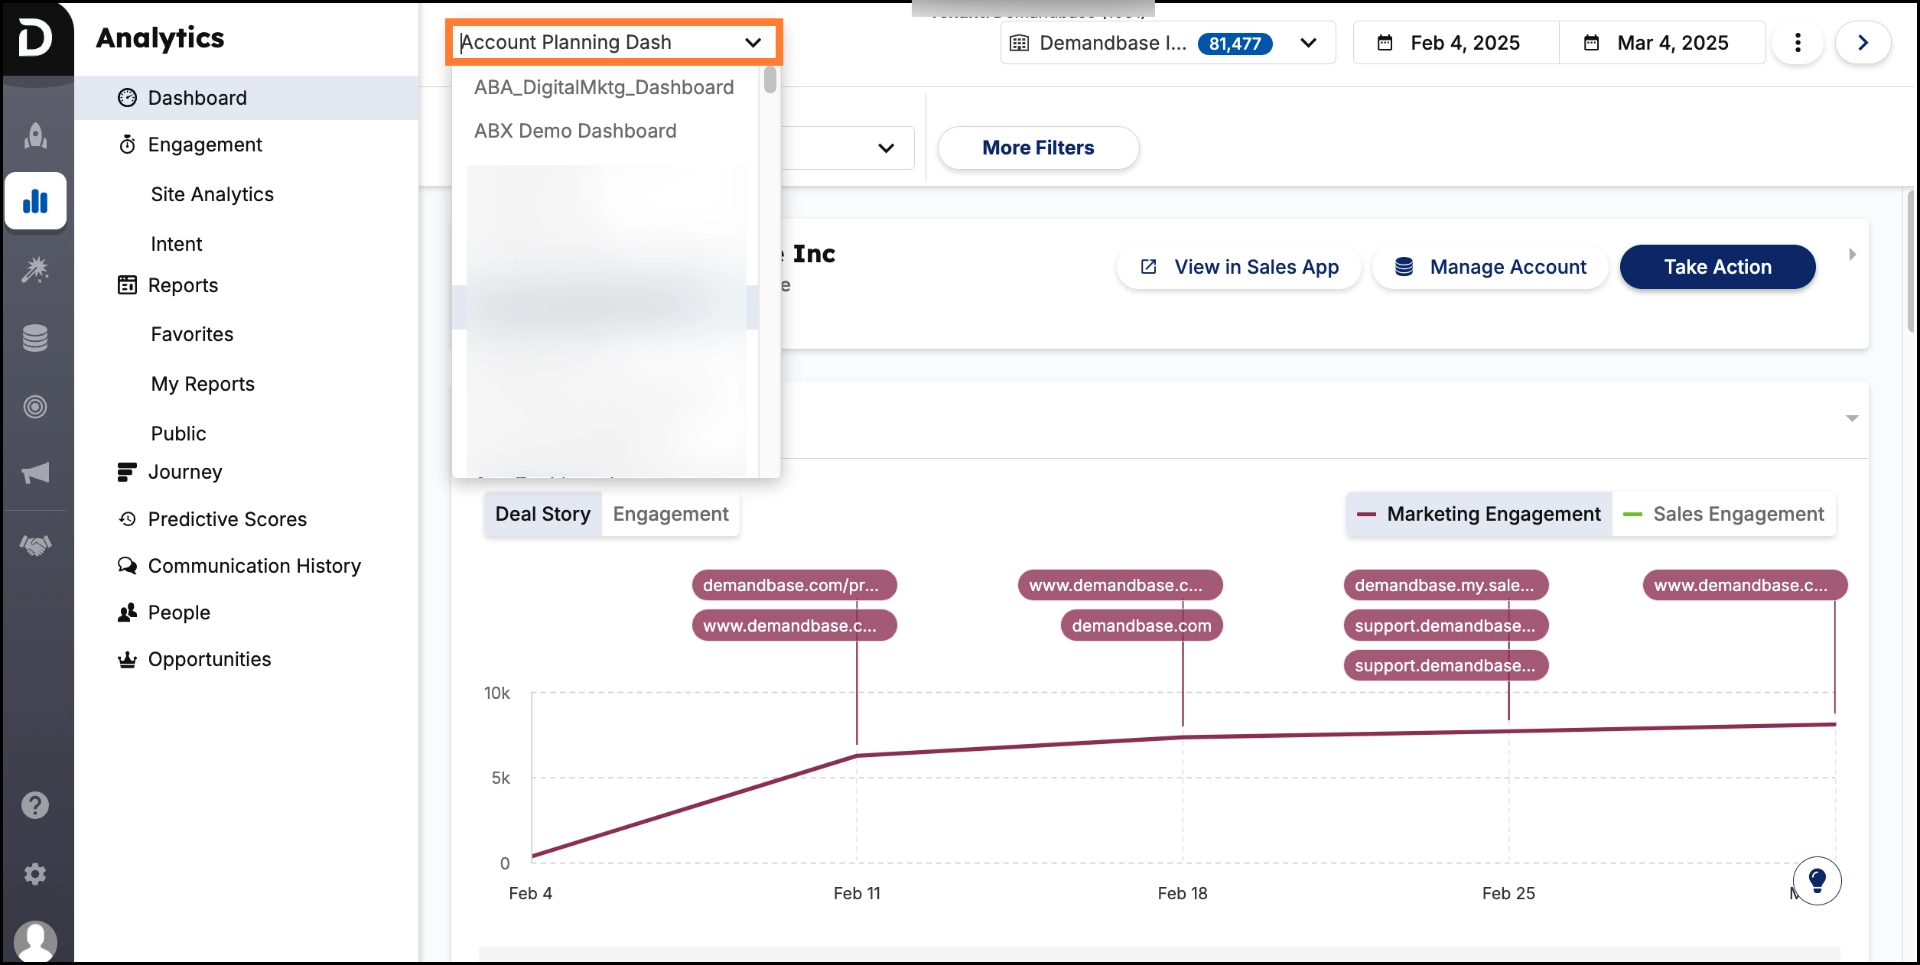Click the help question mark icon
The width and height of the screenshot is (1920, 965).
pyautogui.click(x=36, y=804)
